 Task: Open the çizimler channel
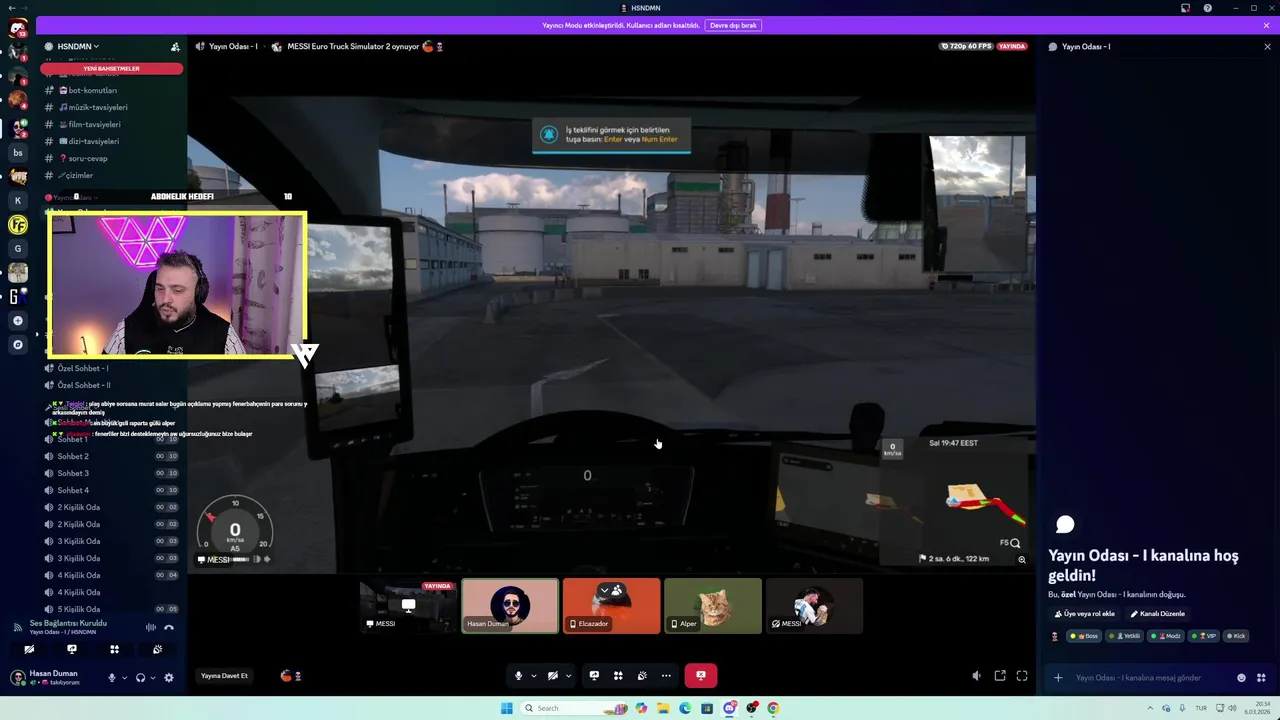coord(112,175)
